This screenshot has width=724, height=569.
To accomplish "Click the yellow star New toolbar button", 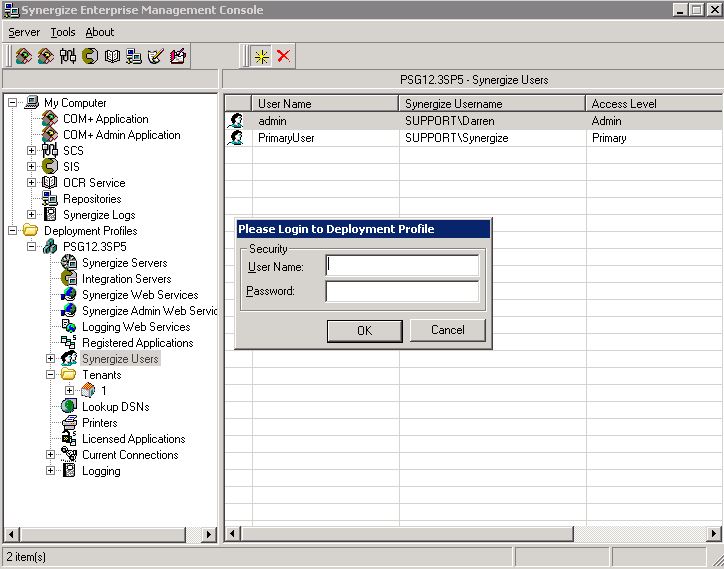I will pos(261,56).
